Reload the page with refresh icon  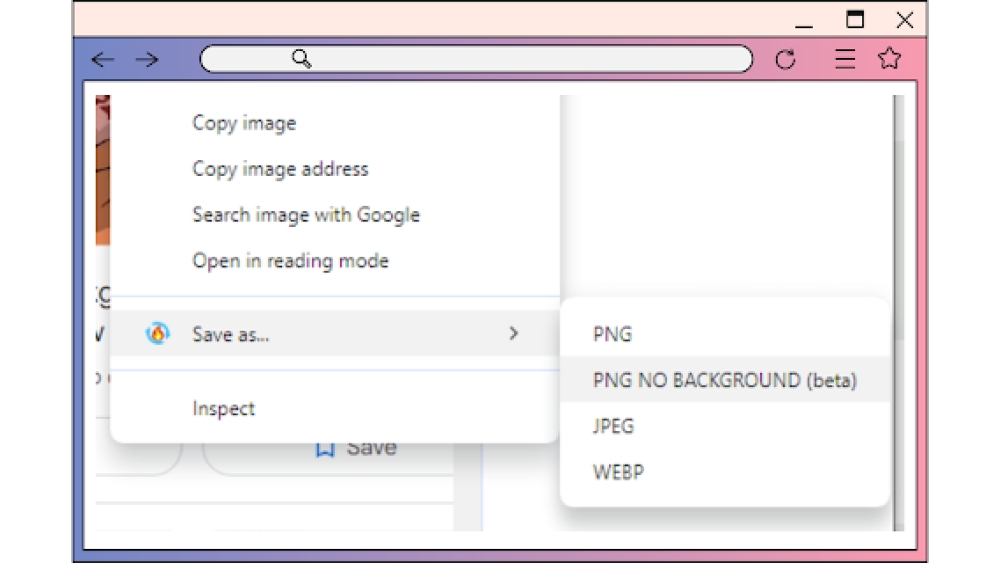[x=785, y=59]
